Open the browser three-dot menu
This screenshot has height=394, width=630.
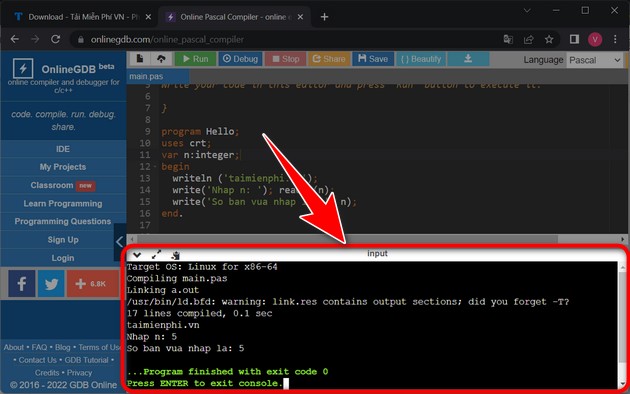pyautogui.click(x=615, y=39)
